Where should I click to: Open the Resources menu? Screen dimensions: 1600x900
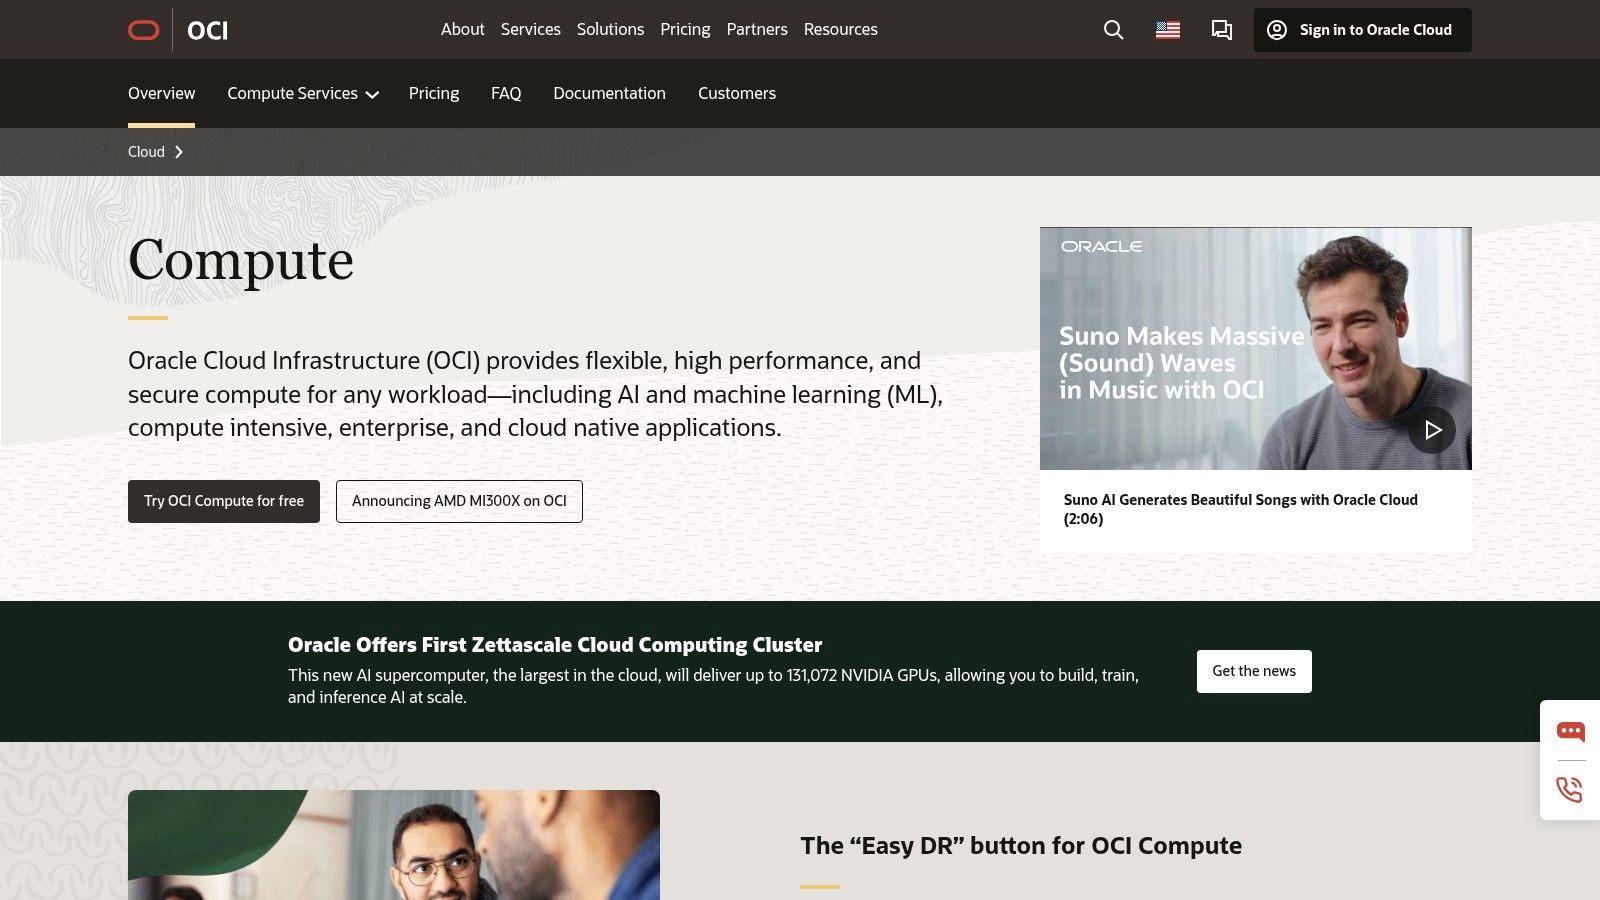coord(841,30)
